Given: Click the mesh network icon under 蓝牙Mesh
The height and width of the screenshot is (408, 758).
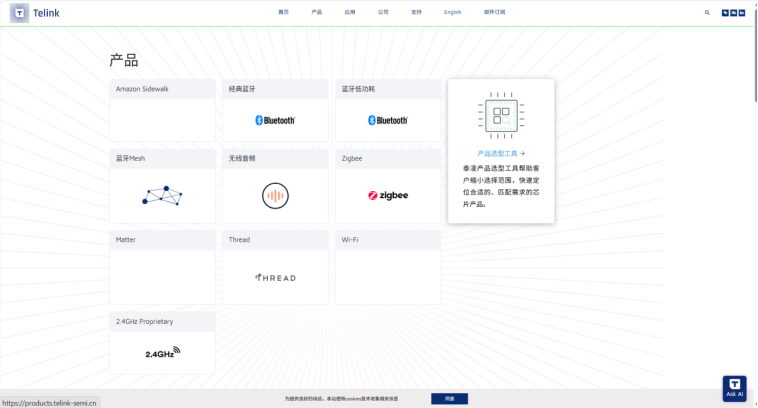Looking at the screenshot, I should [x=162, y=195].
